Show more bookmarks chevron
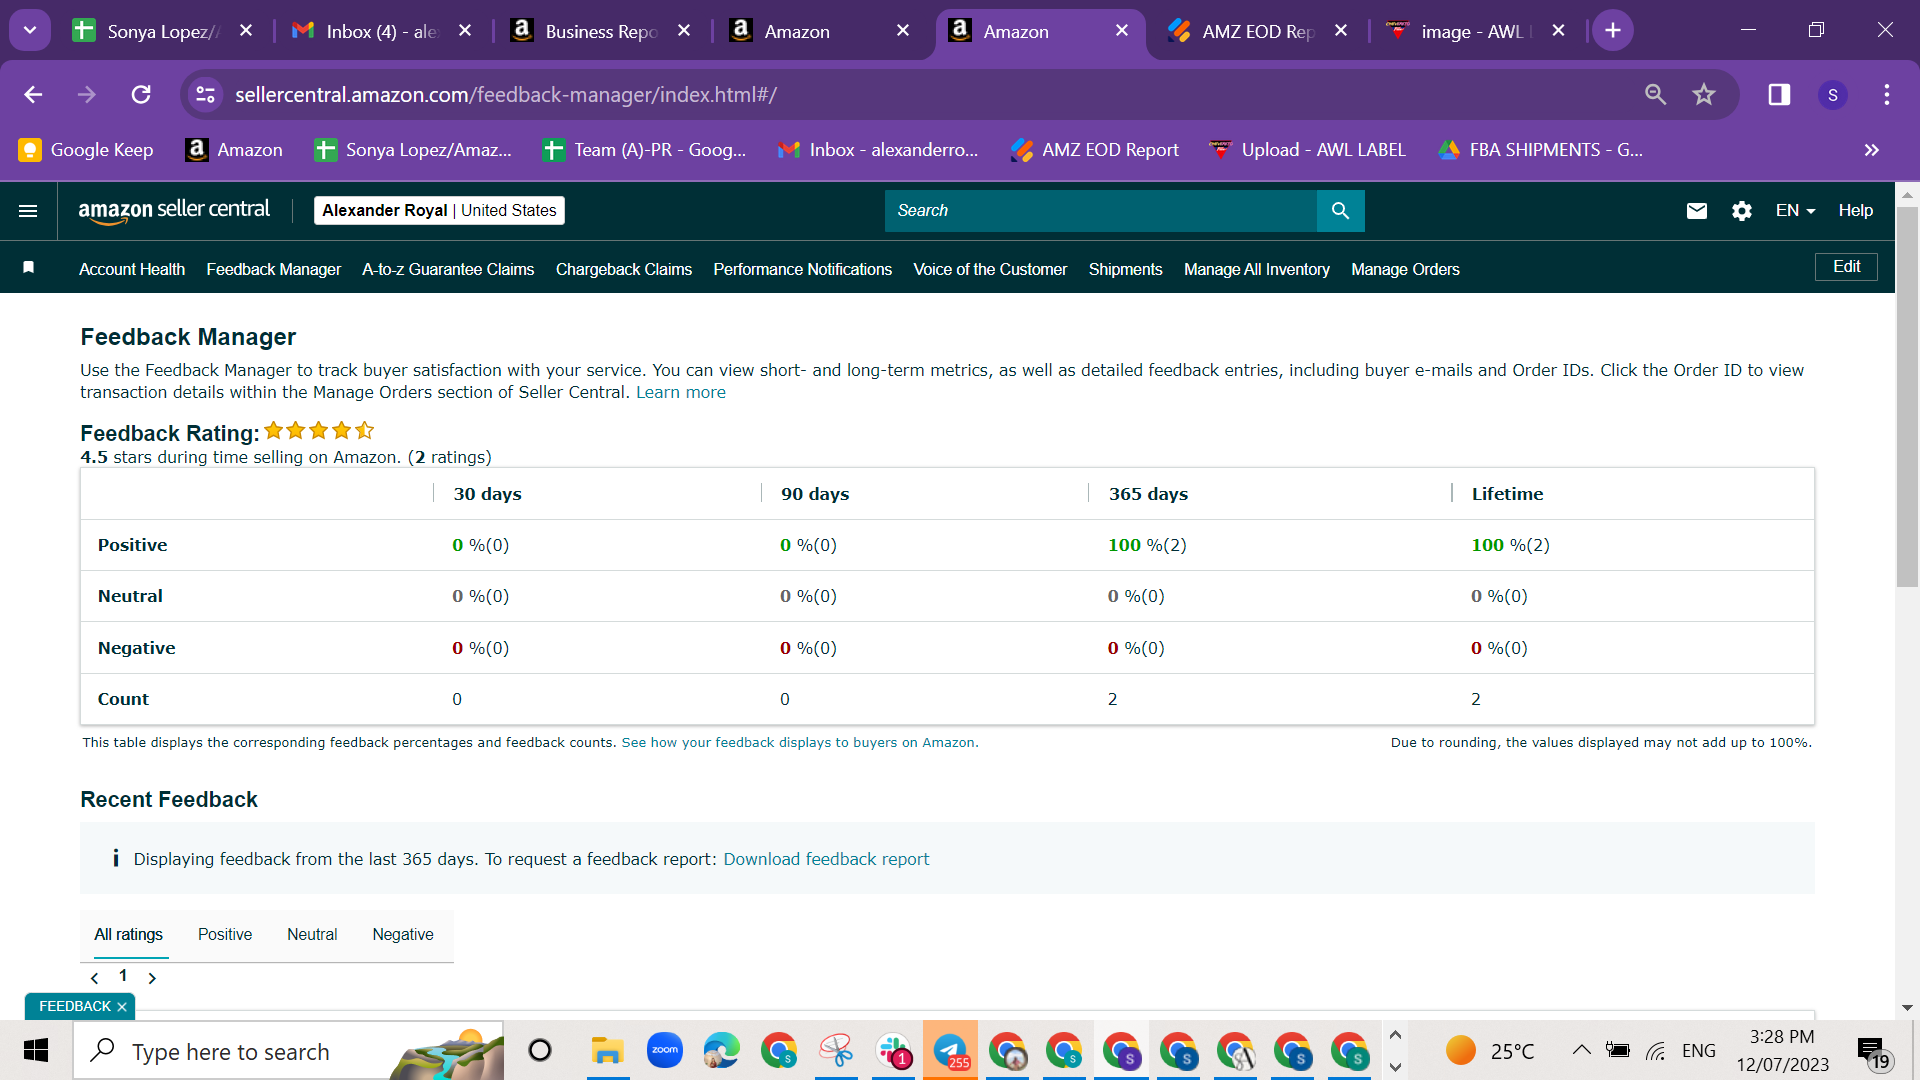The width and height of the screenshot is (1920, 1080). point(1872,150)
